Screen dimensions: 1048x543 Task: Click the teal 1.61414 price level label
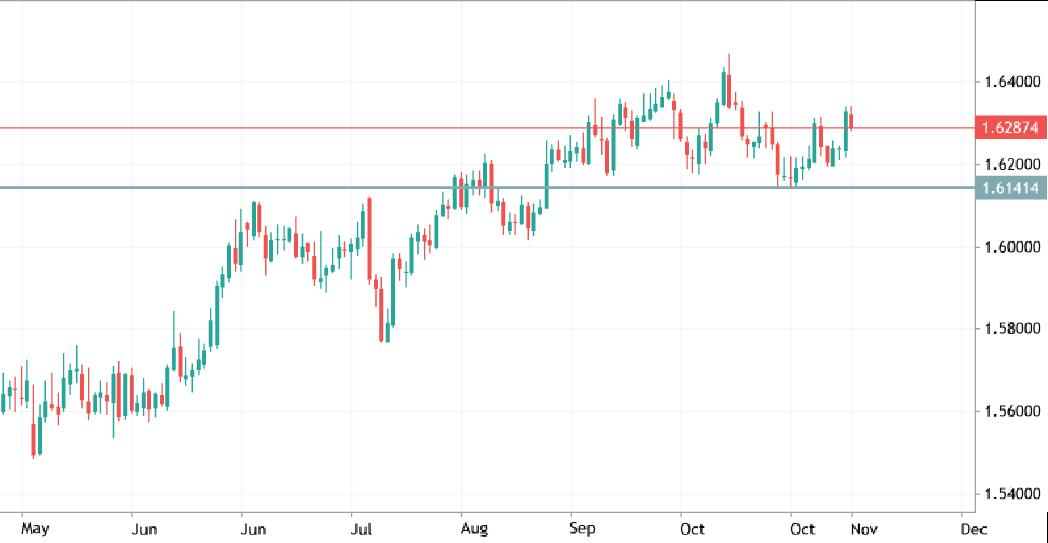[1011, 187]
